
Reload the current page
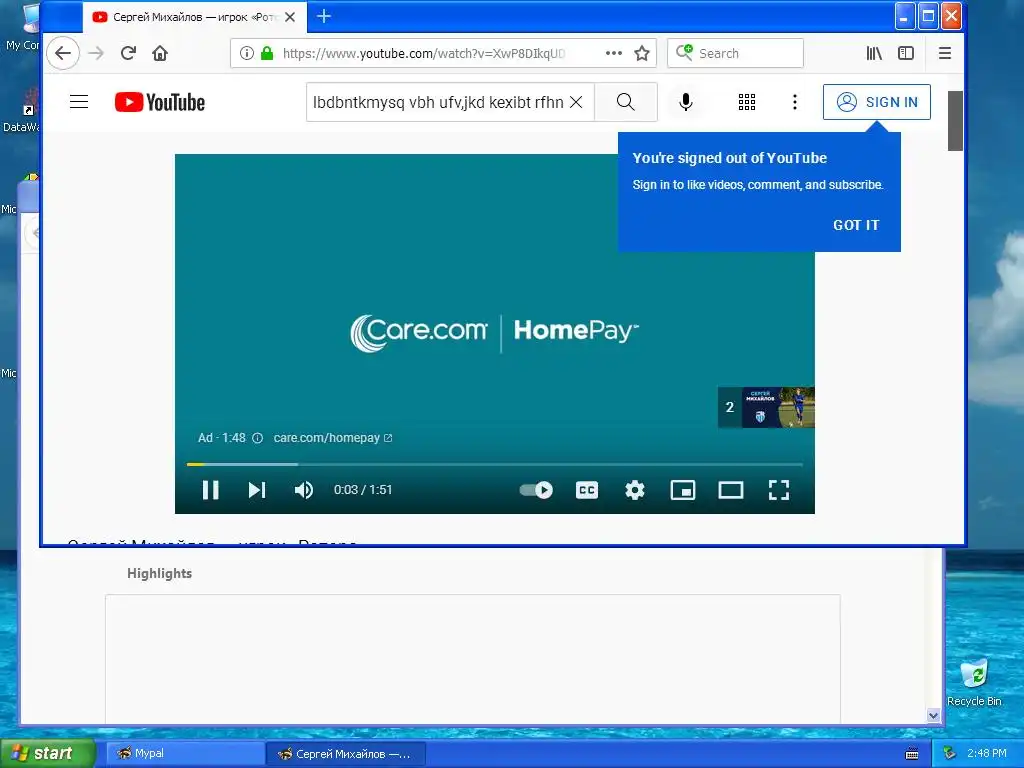click(128, 54)
